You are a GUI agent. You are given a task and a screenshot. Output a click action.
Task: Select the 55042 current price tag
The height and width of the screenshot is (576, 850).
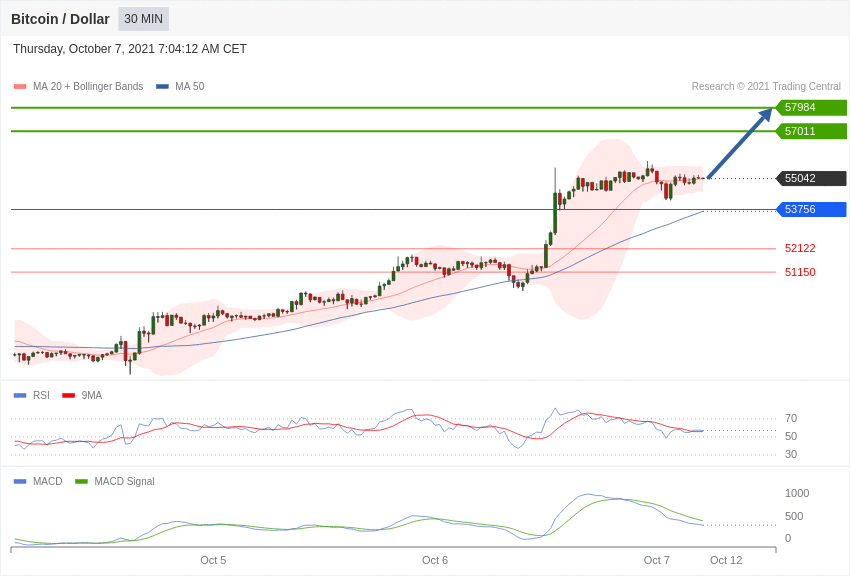pyautogui.click(x=811, y=178)
